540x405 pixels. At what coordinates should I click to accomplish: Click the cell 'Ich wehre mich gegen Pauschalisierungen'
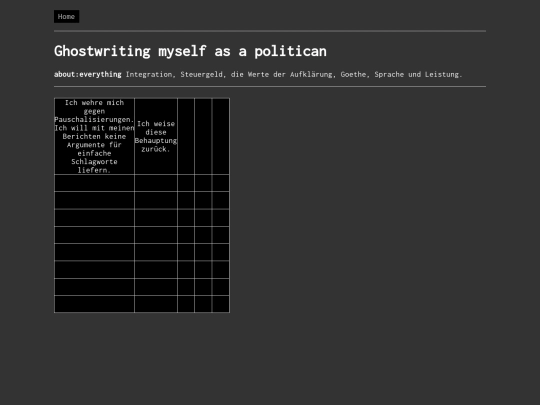tap(94, 136)
